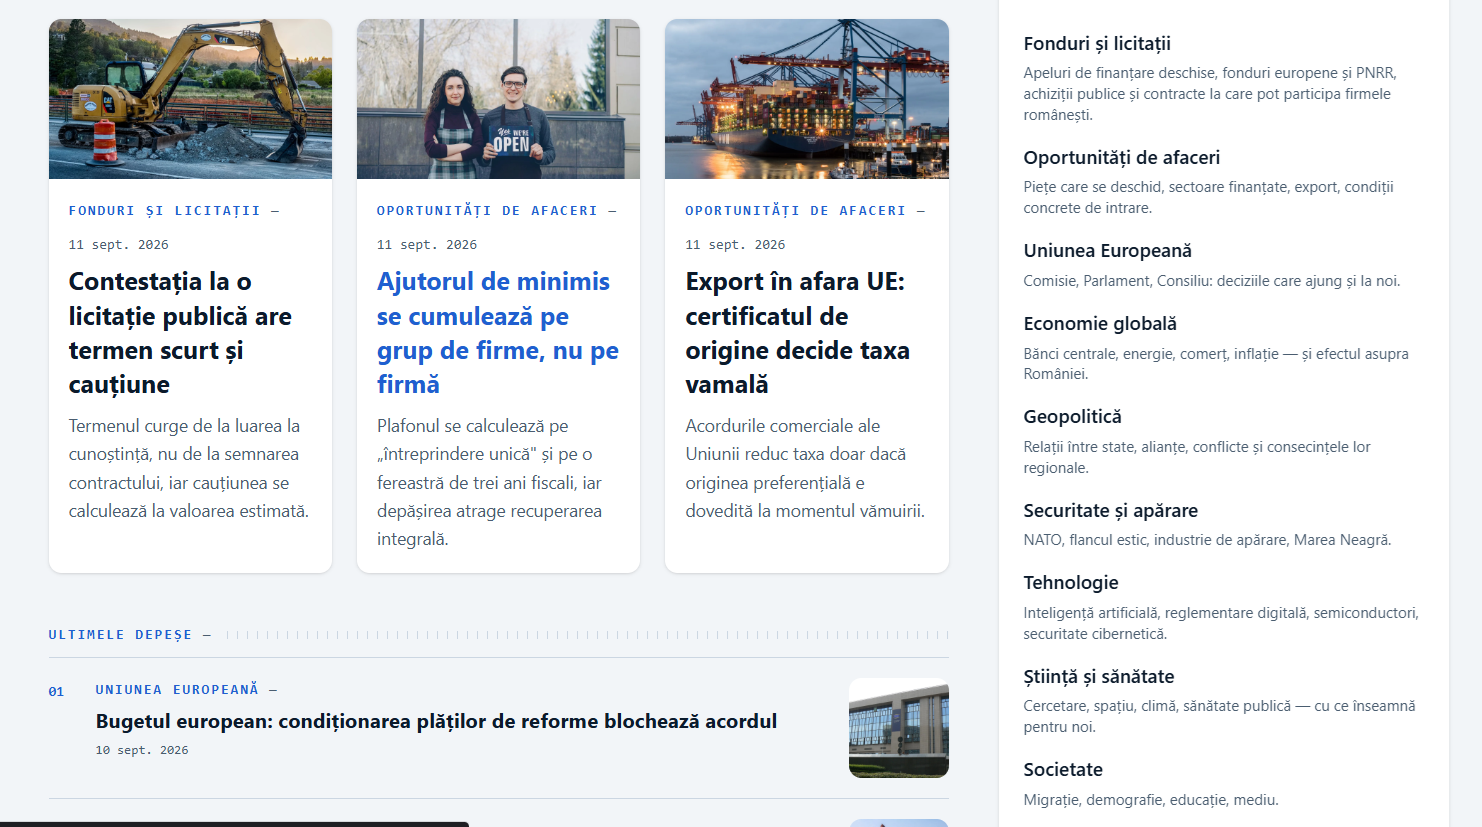
Task: Open sidebar category 'Geopolitică'
Action: (x=1072, y=417)
